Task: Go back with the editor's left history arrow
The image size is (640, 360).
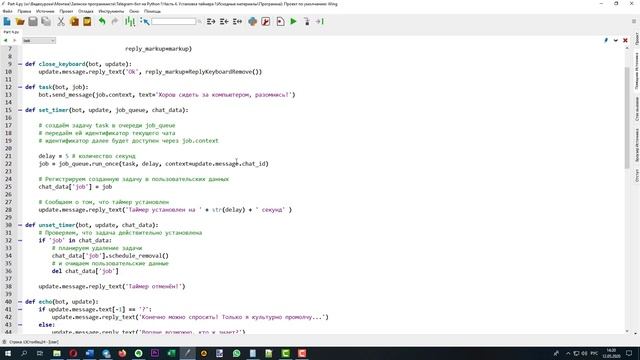Action: pyautogui.click(x=5, y=40)
